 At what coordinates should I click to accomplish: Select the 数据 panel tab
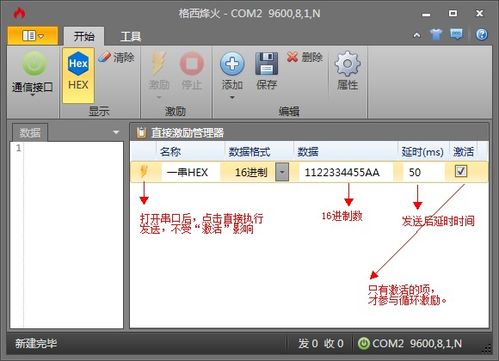coord(30,133)
